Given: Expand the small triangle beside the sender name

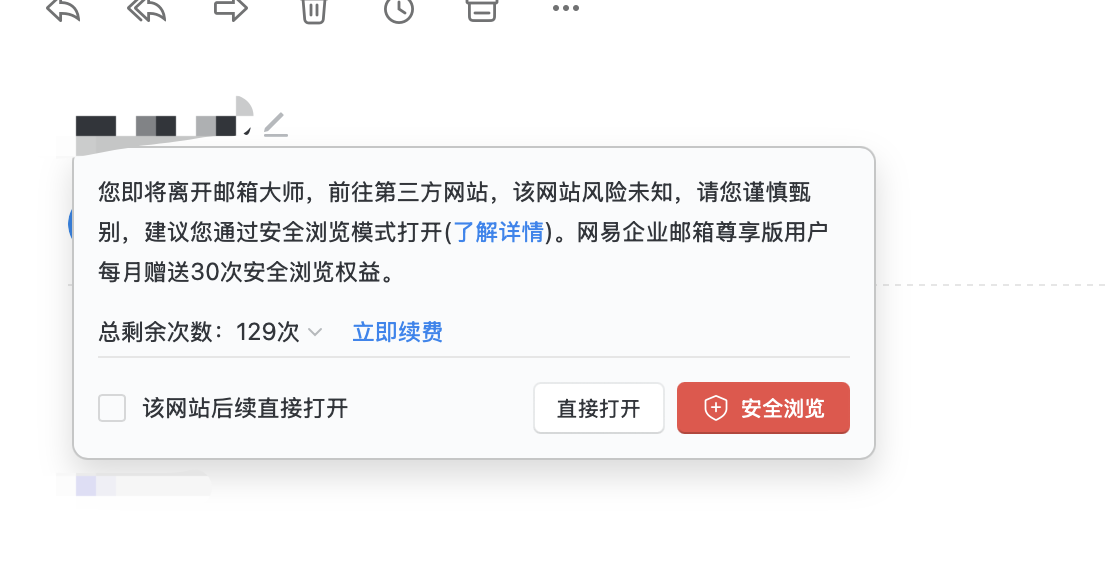Looking at the screenshot, I should (x=246, y=130).
